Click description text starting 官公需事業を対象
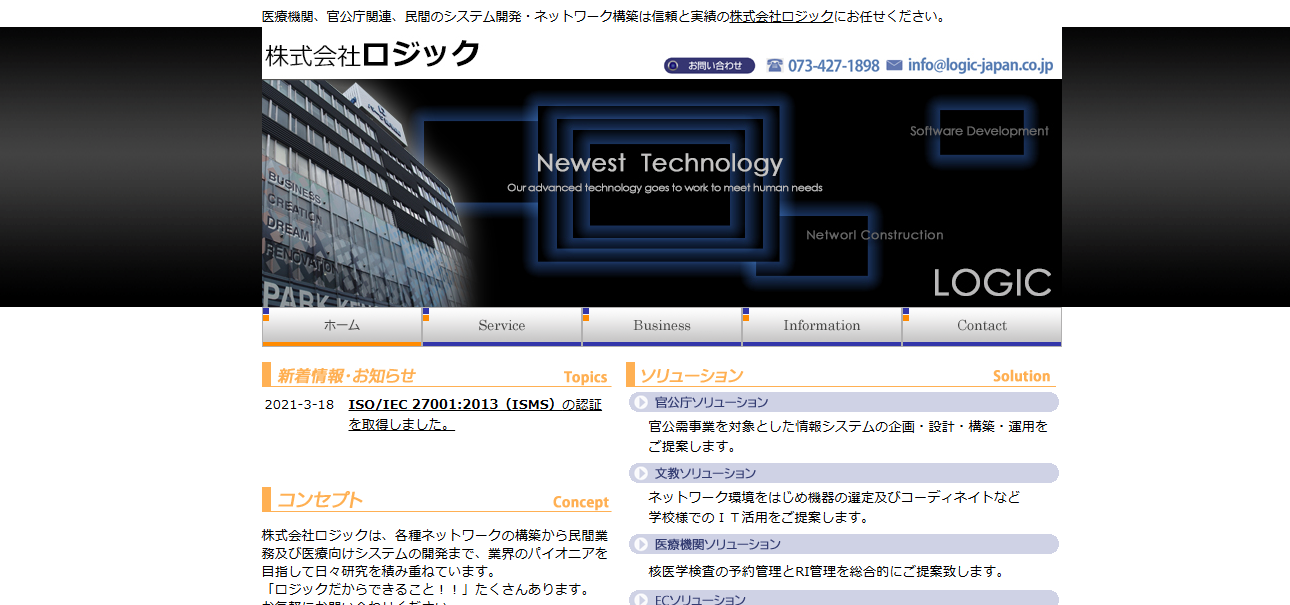Viewport: 1290px width, 605px height. [848, 436]
